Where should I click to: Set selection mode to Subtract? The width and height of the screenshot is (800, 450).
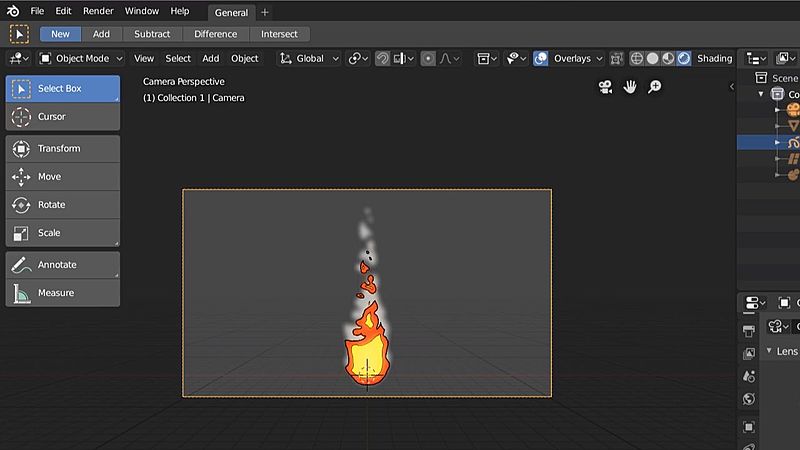tap(152, 34)
